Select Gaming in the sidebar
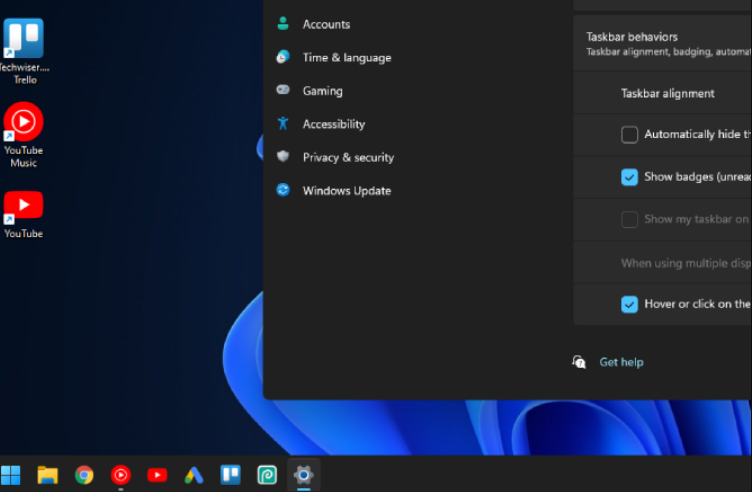752x492 pixels. [x=322, y=91]
